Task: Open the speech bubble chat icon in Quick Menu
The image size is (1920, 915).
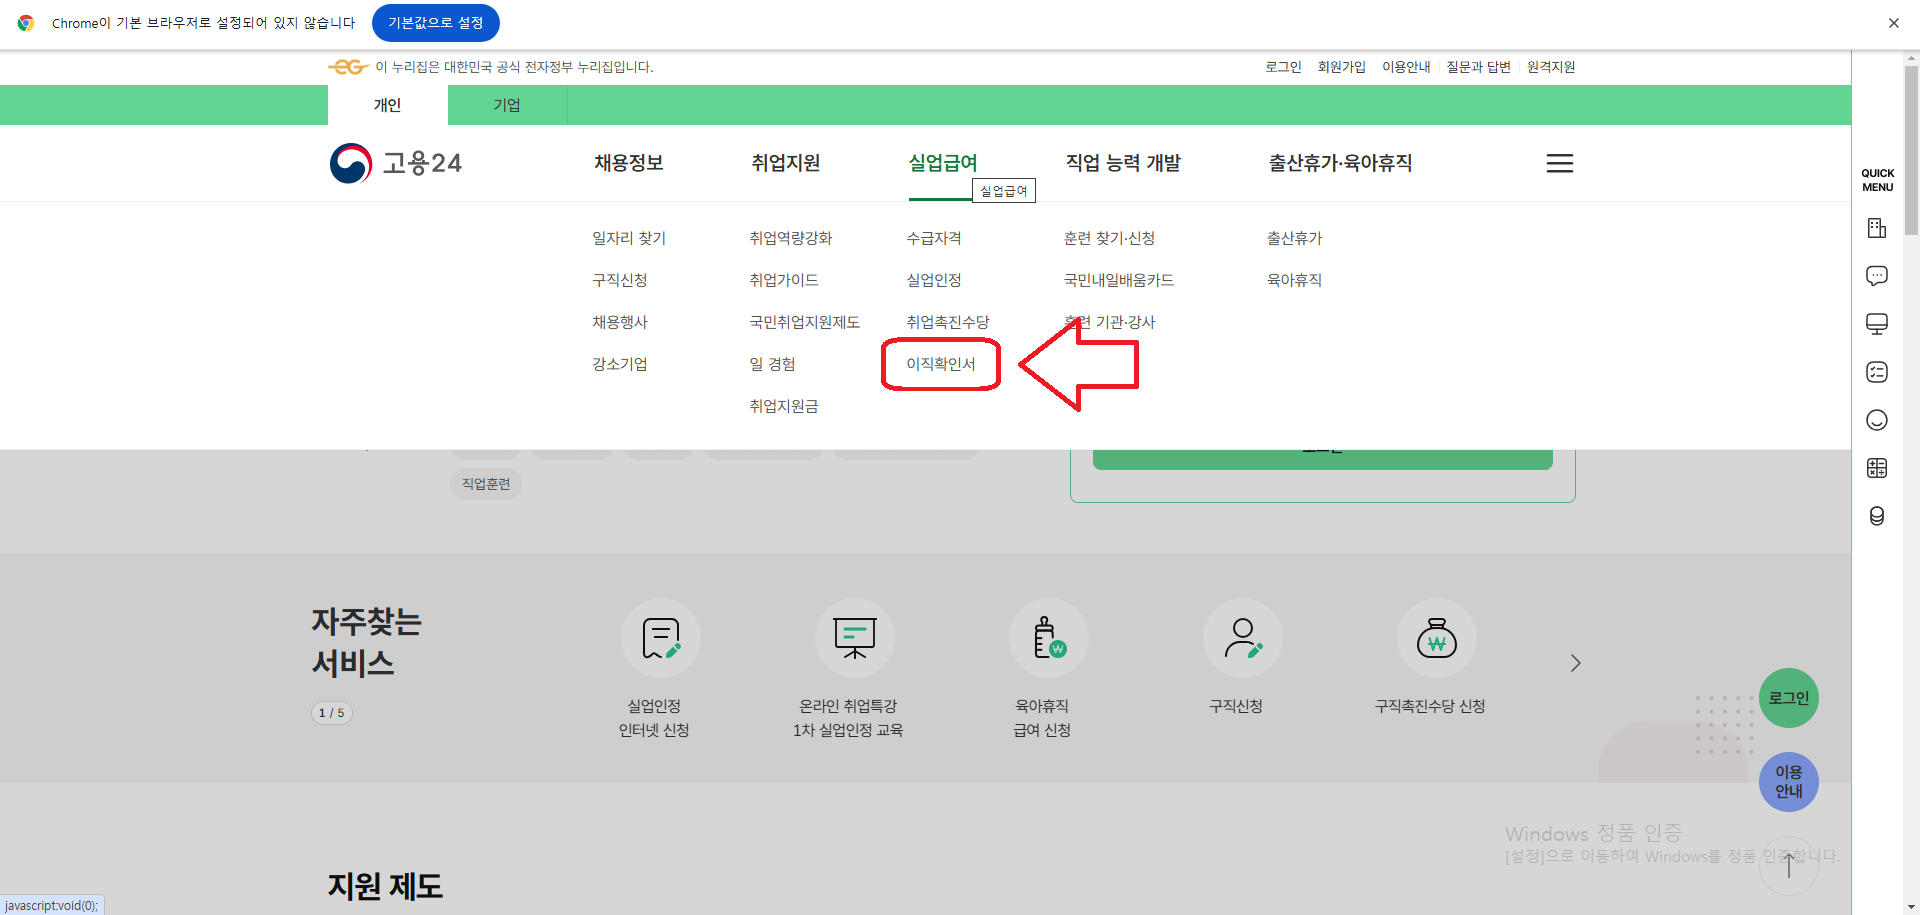Action: tap(1877, 276)
